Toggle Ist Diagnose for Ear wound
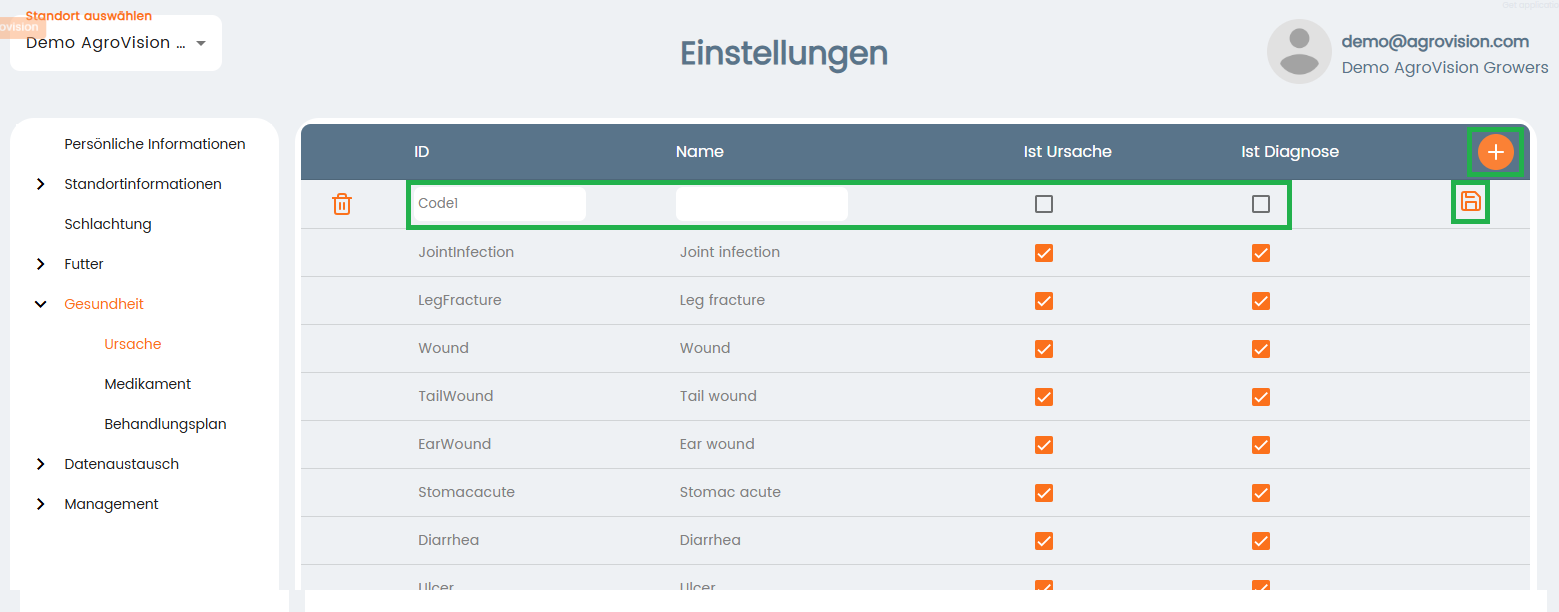 1261,445
